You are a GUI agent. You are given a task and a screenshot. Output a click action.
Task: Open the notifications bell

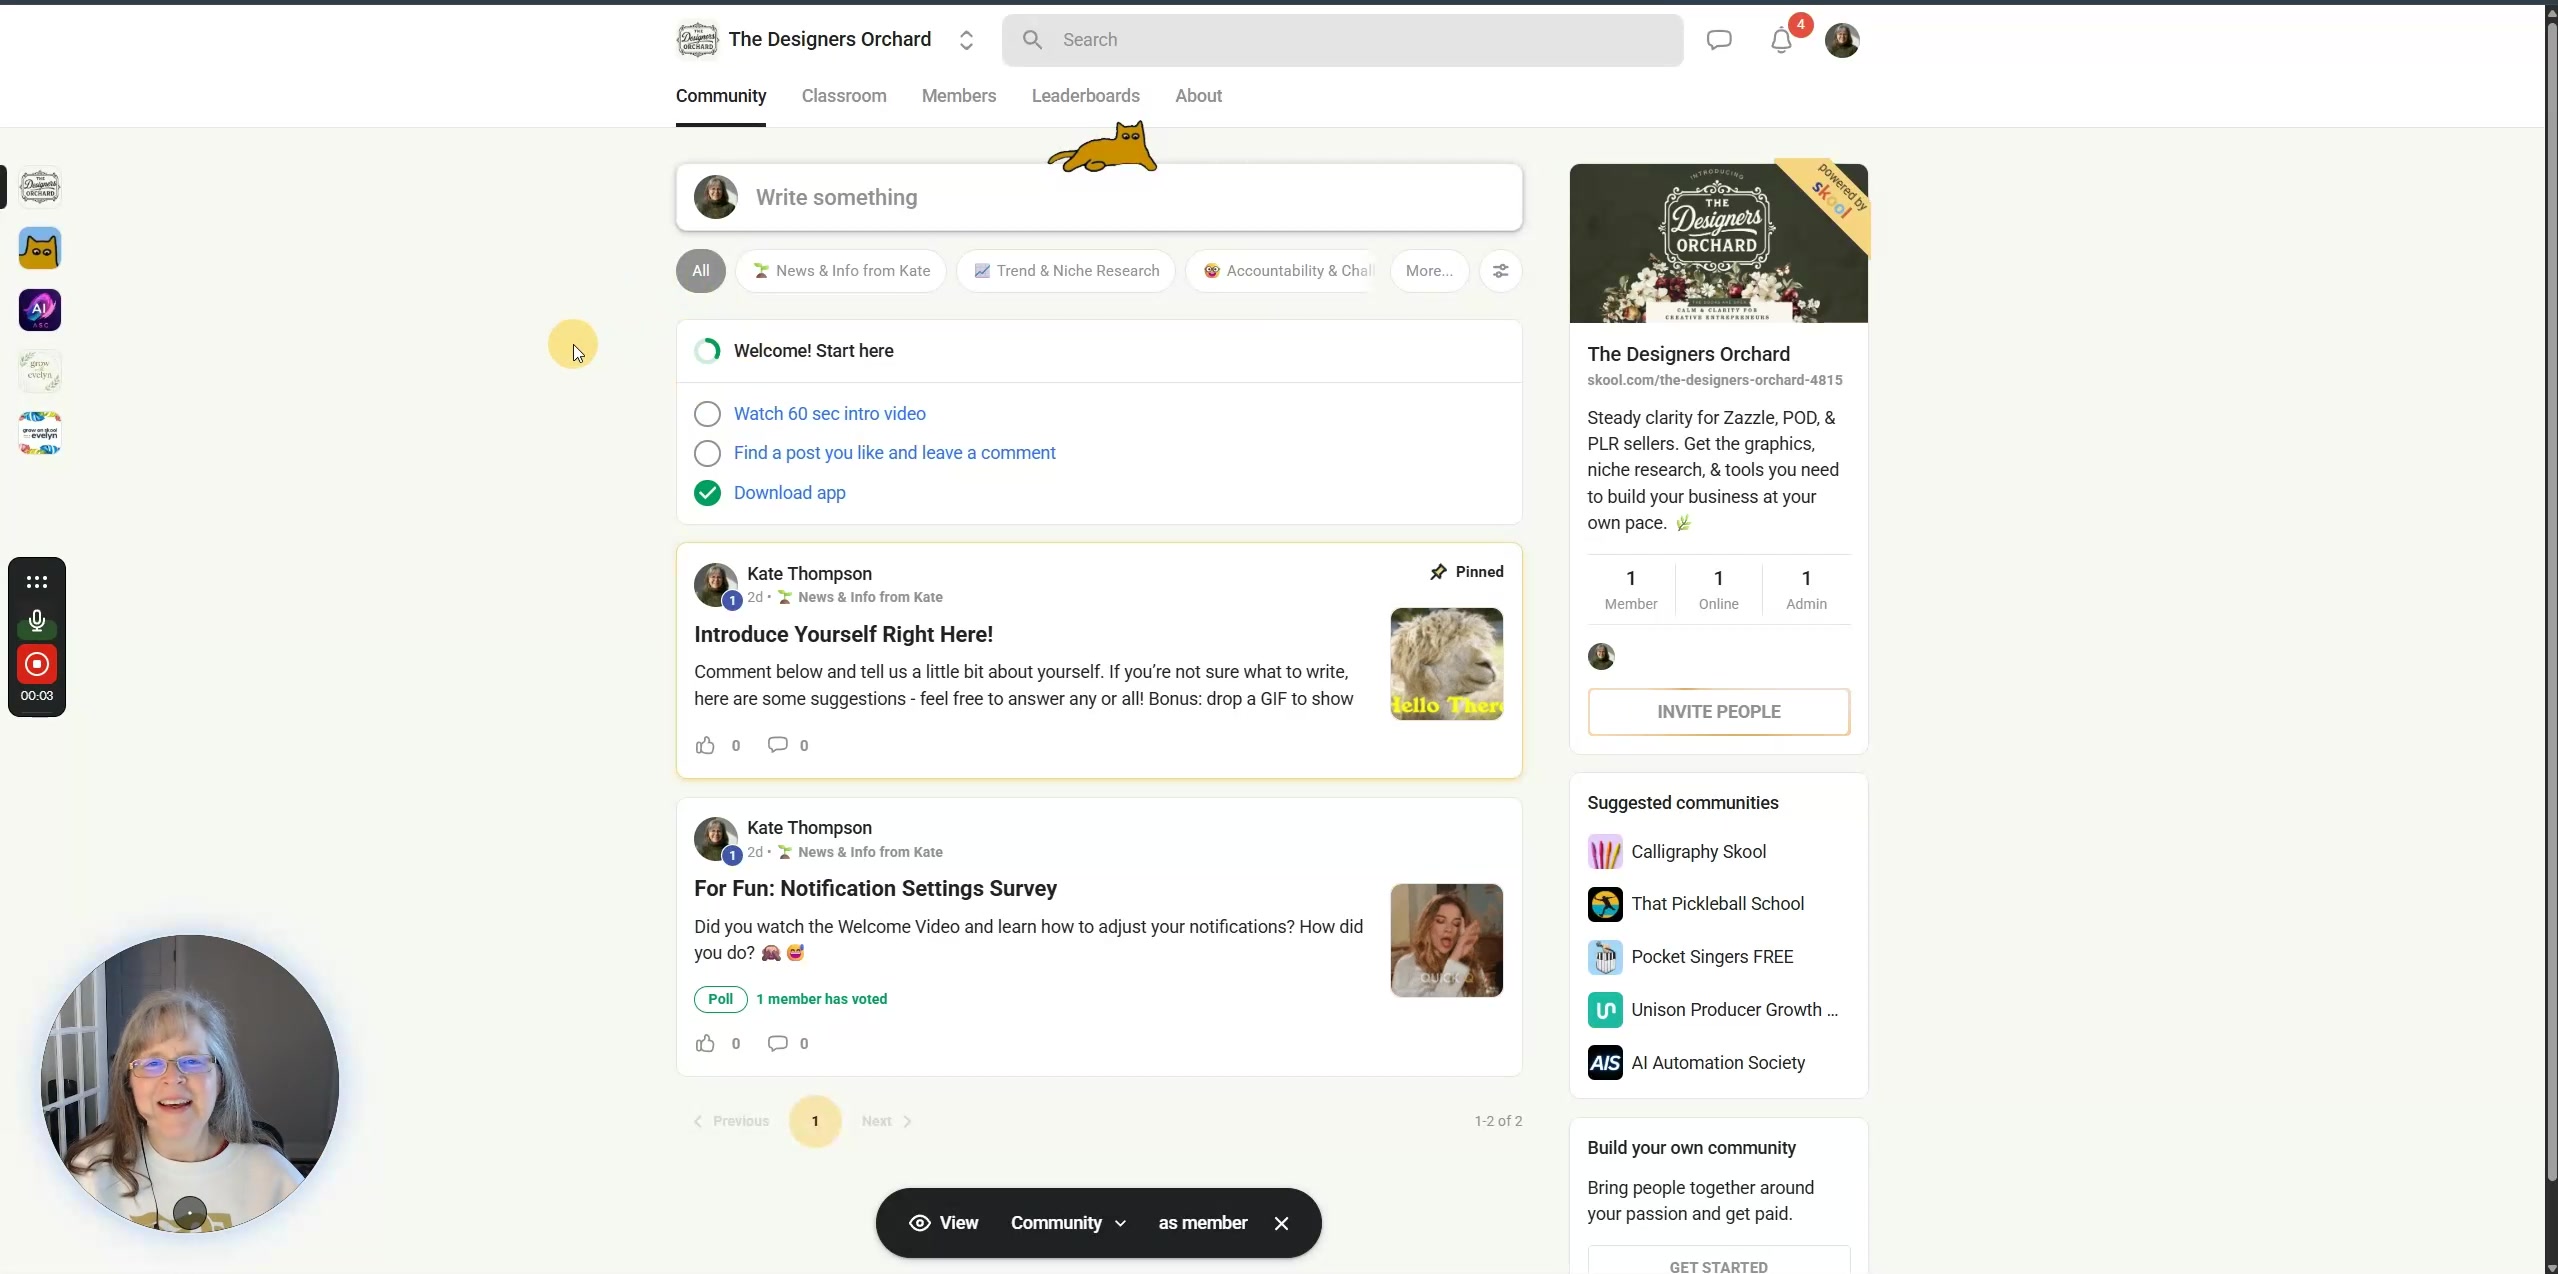[x=1781, y=41]
